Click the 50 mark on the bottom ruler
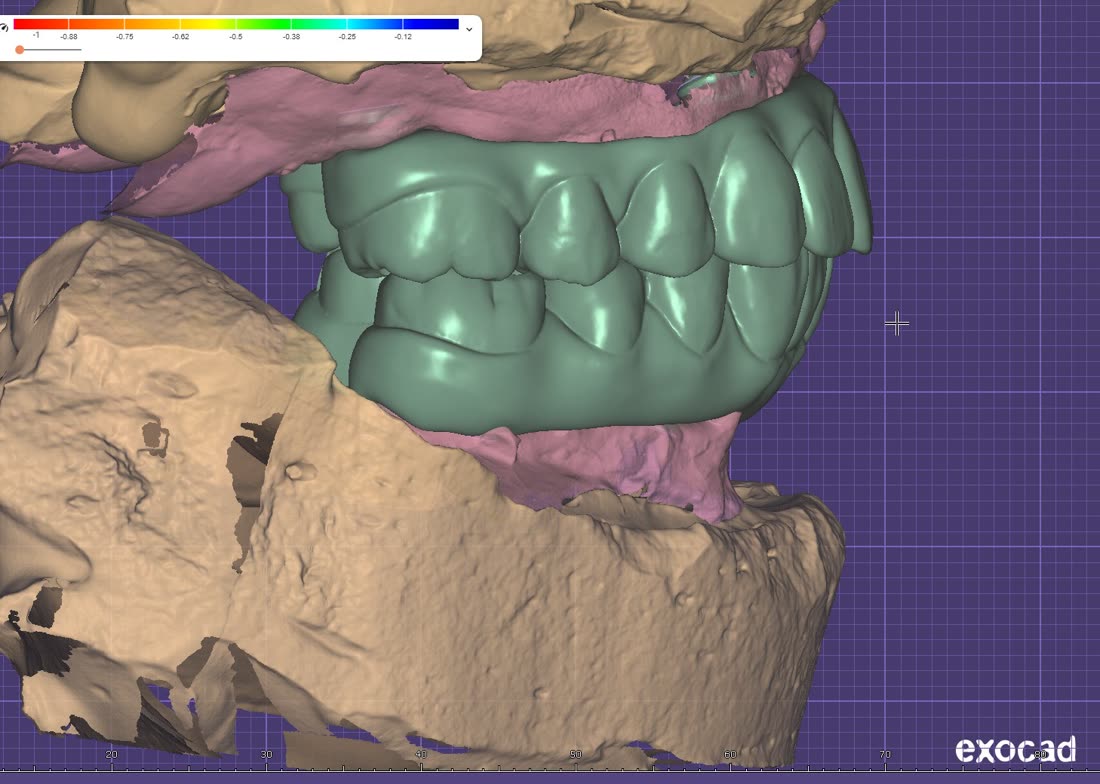This screenshot has width=1100, height=784. click(575, 755)
